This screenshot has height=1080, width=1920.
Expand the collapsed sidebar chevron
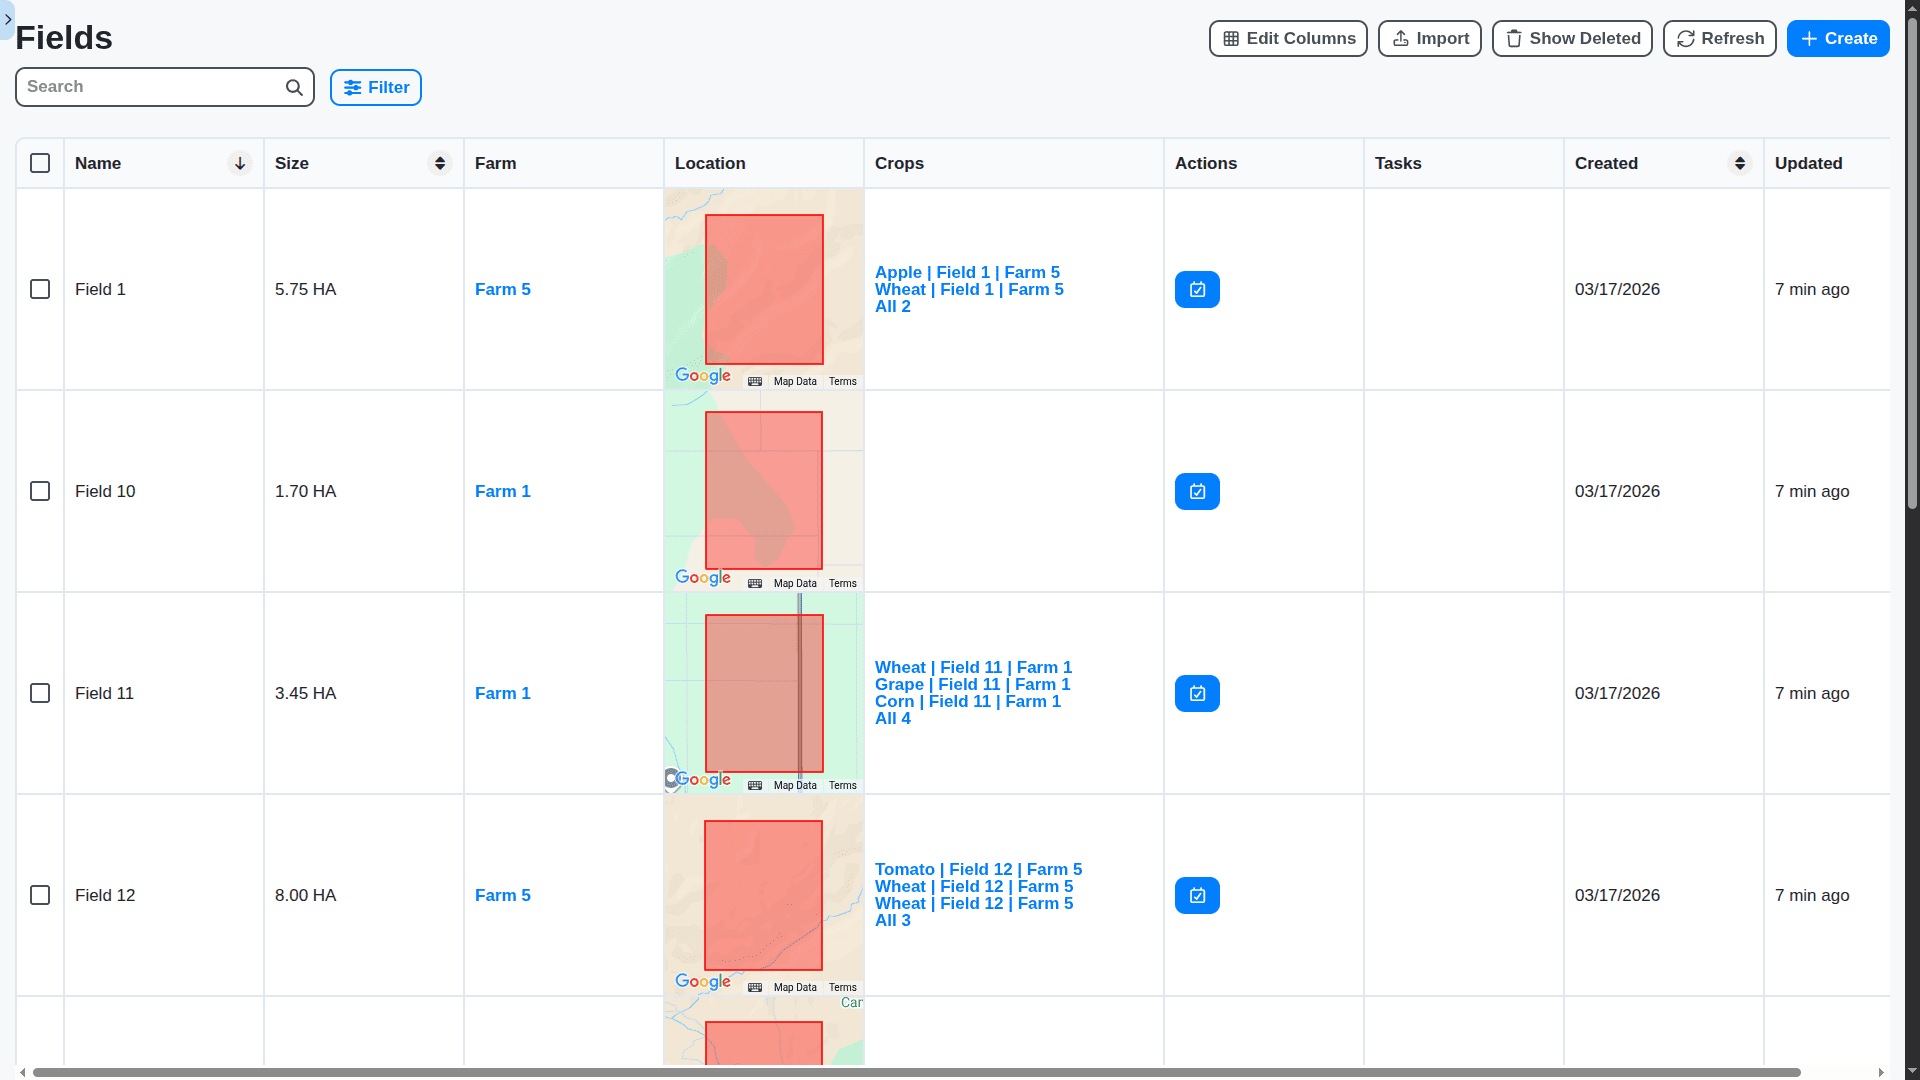(x=8, y=19)
